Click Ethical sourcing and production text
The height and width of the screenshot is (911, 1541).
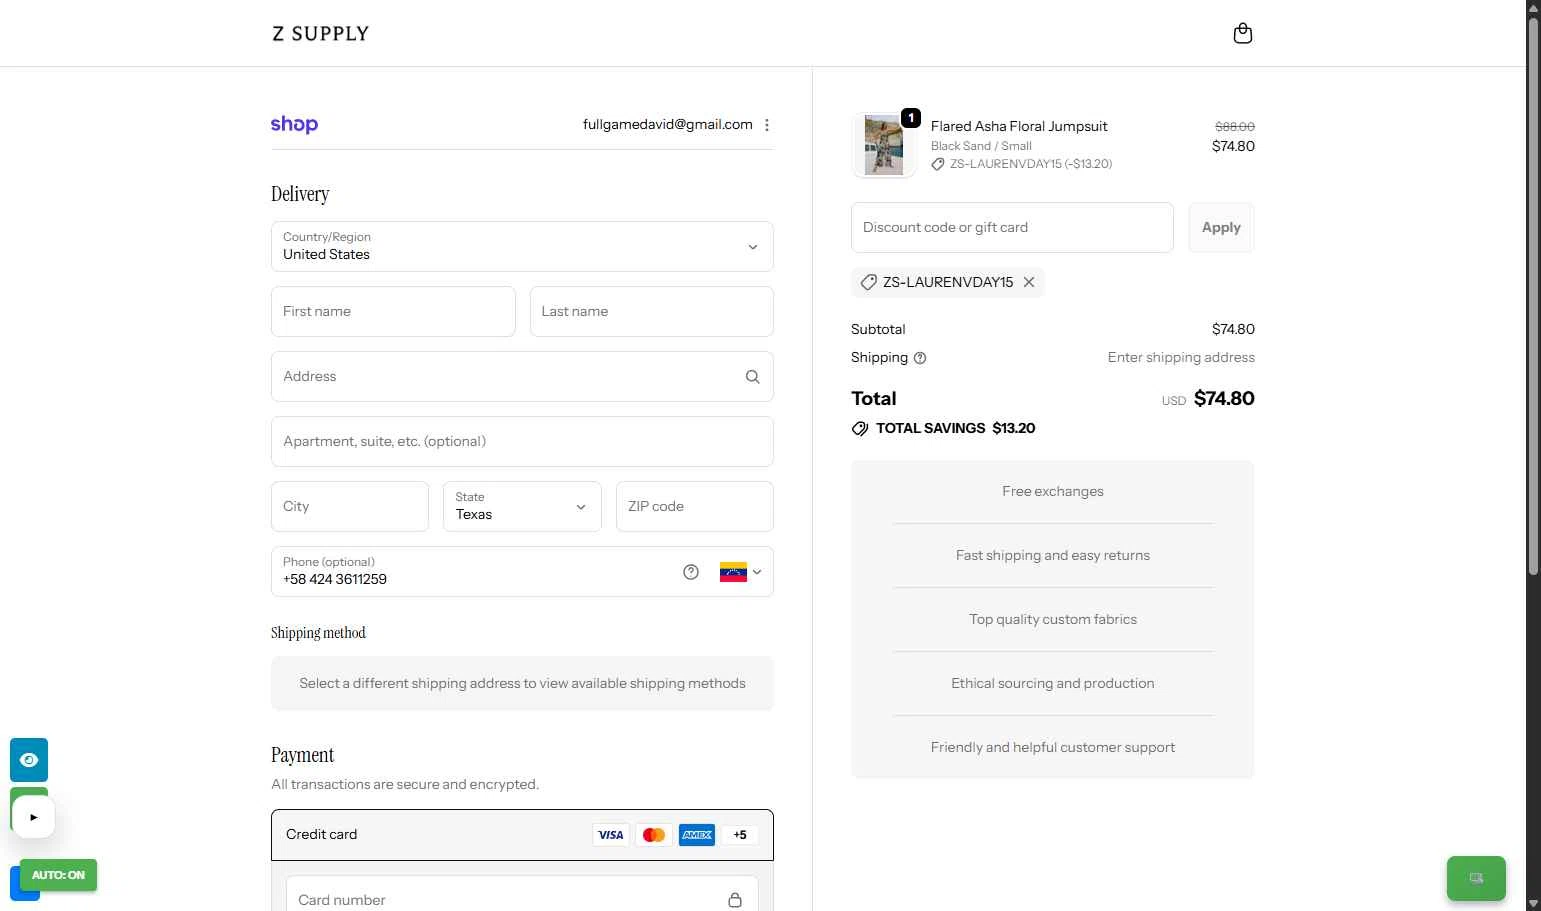(1053, 683)
